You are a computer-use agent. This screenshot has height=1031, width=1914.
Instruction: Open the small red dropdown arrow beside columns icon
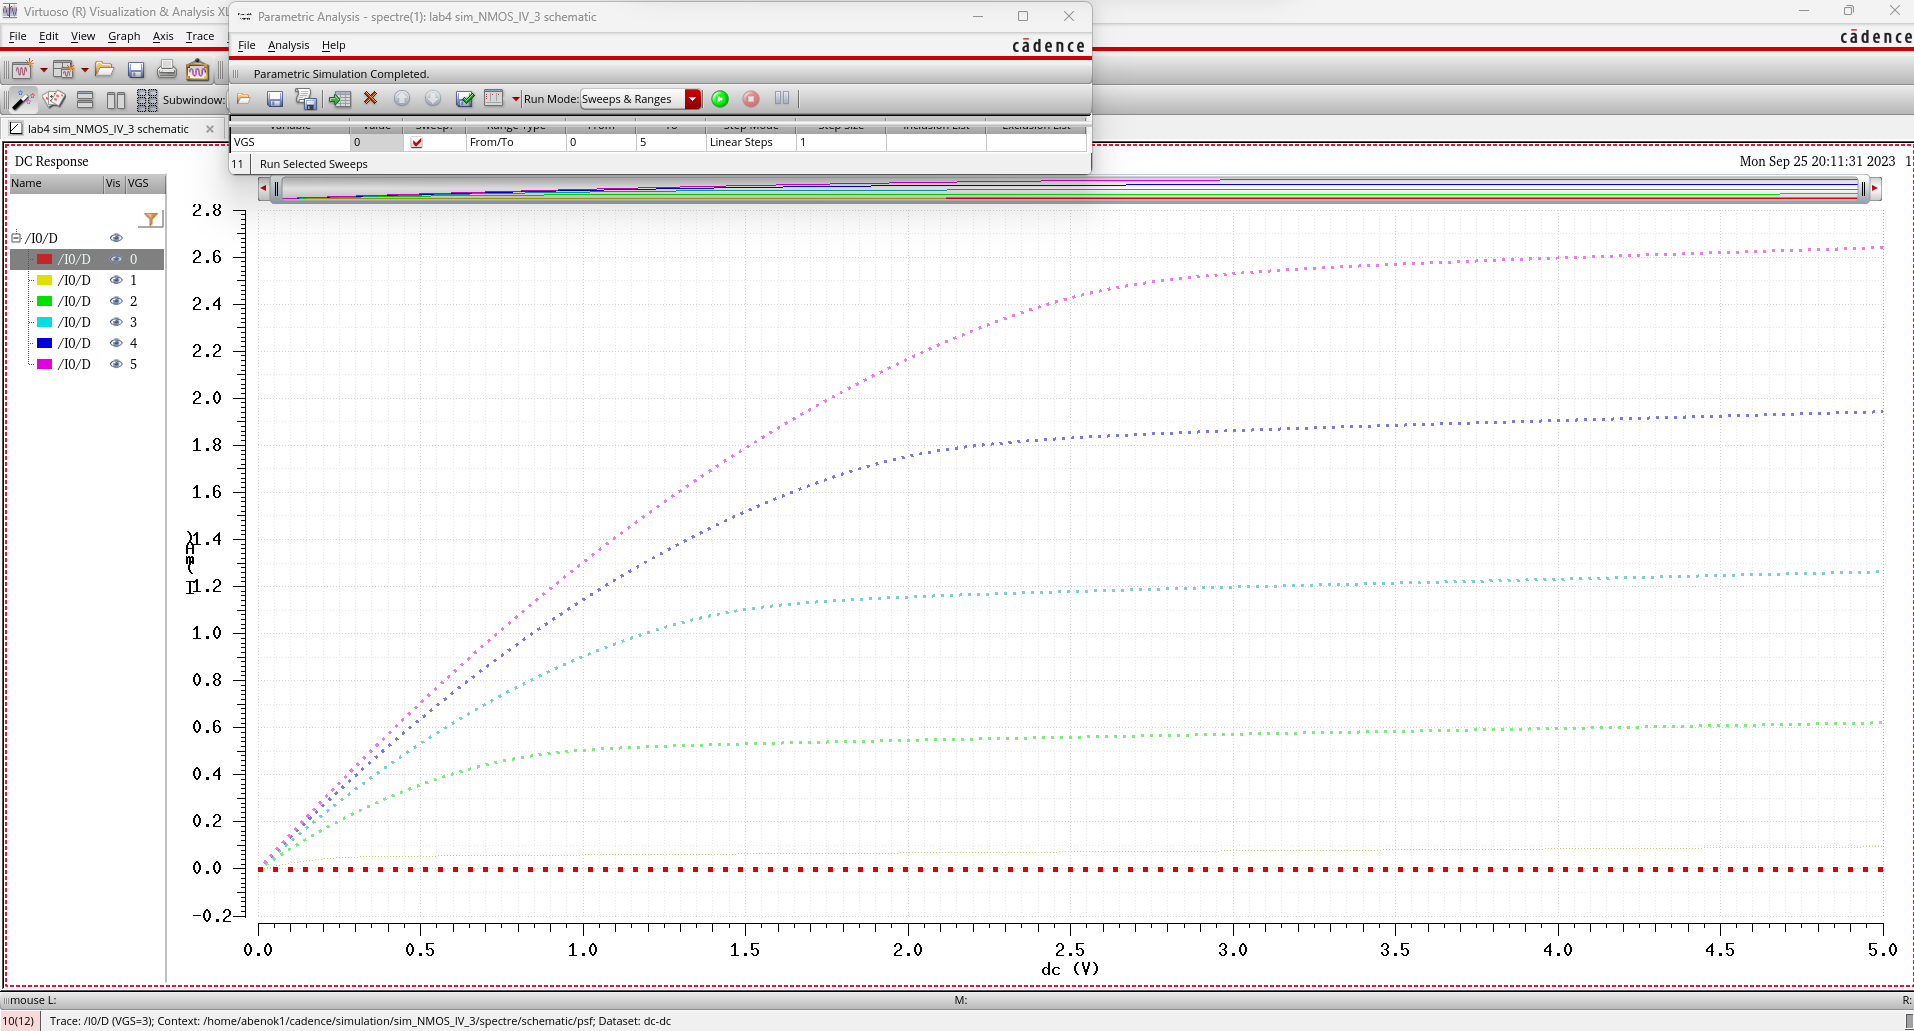tap(516, 99)
